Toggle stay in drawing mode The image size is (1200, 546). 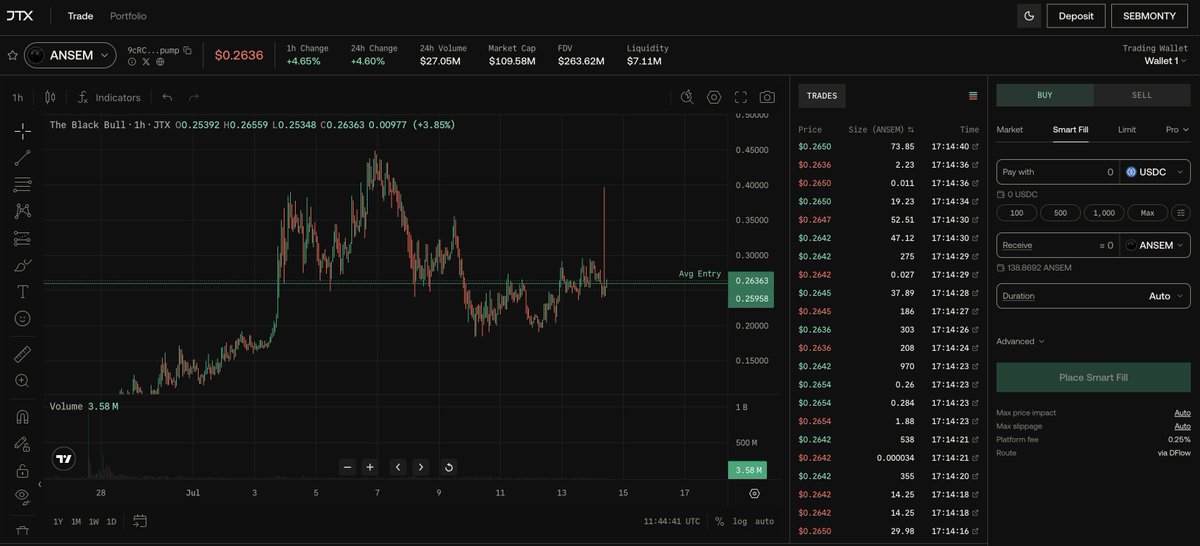pyautogui.click(x=22, y=443)
